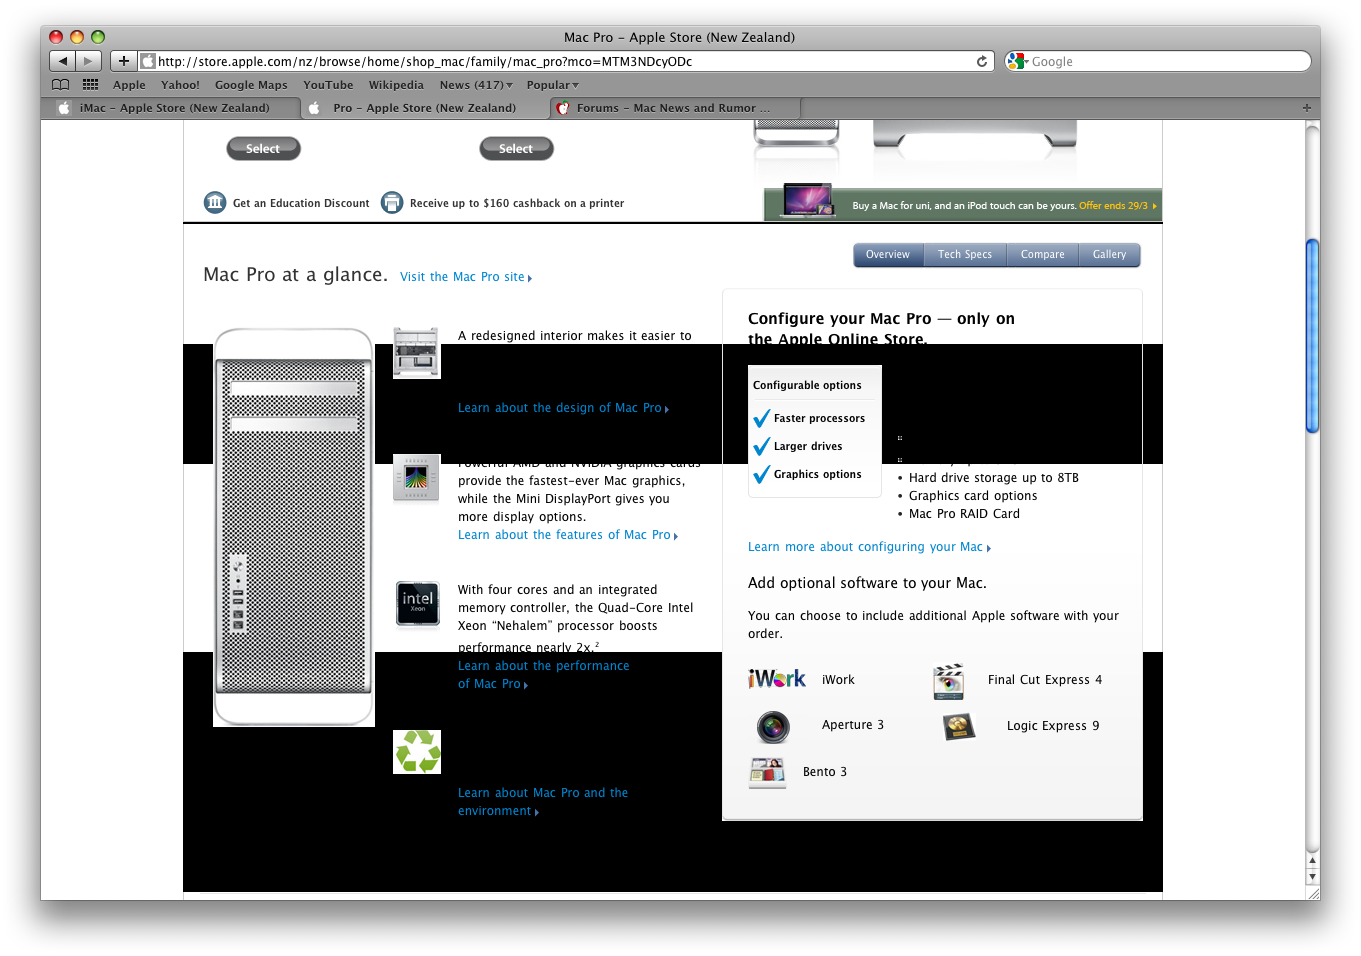This screenshot has width=1361, height=956.
Task: Click the large Mac Pro tower image
Action: click(294, 527)
